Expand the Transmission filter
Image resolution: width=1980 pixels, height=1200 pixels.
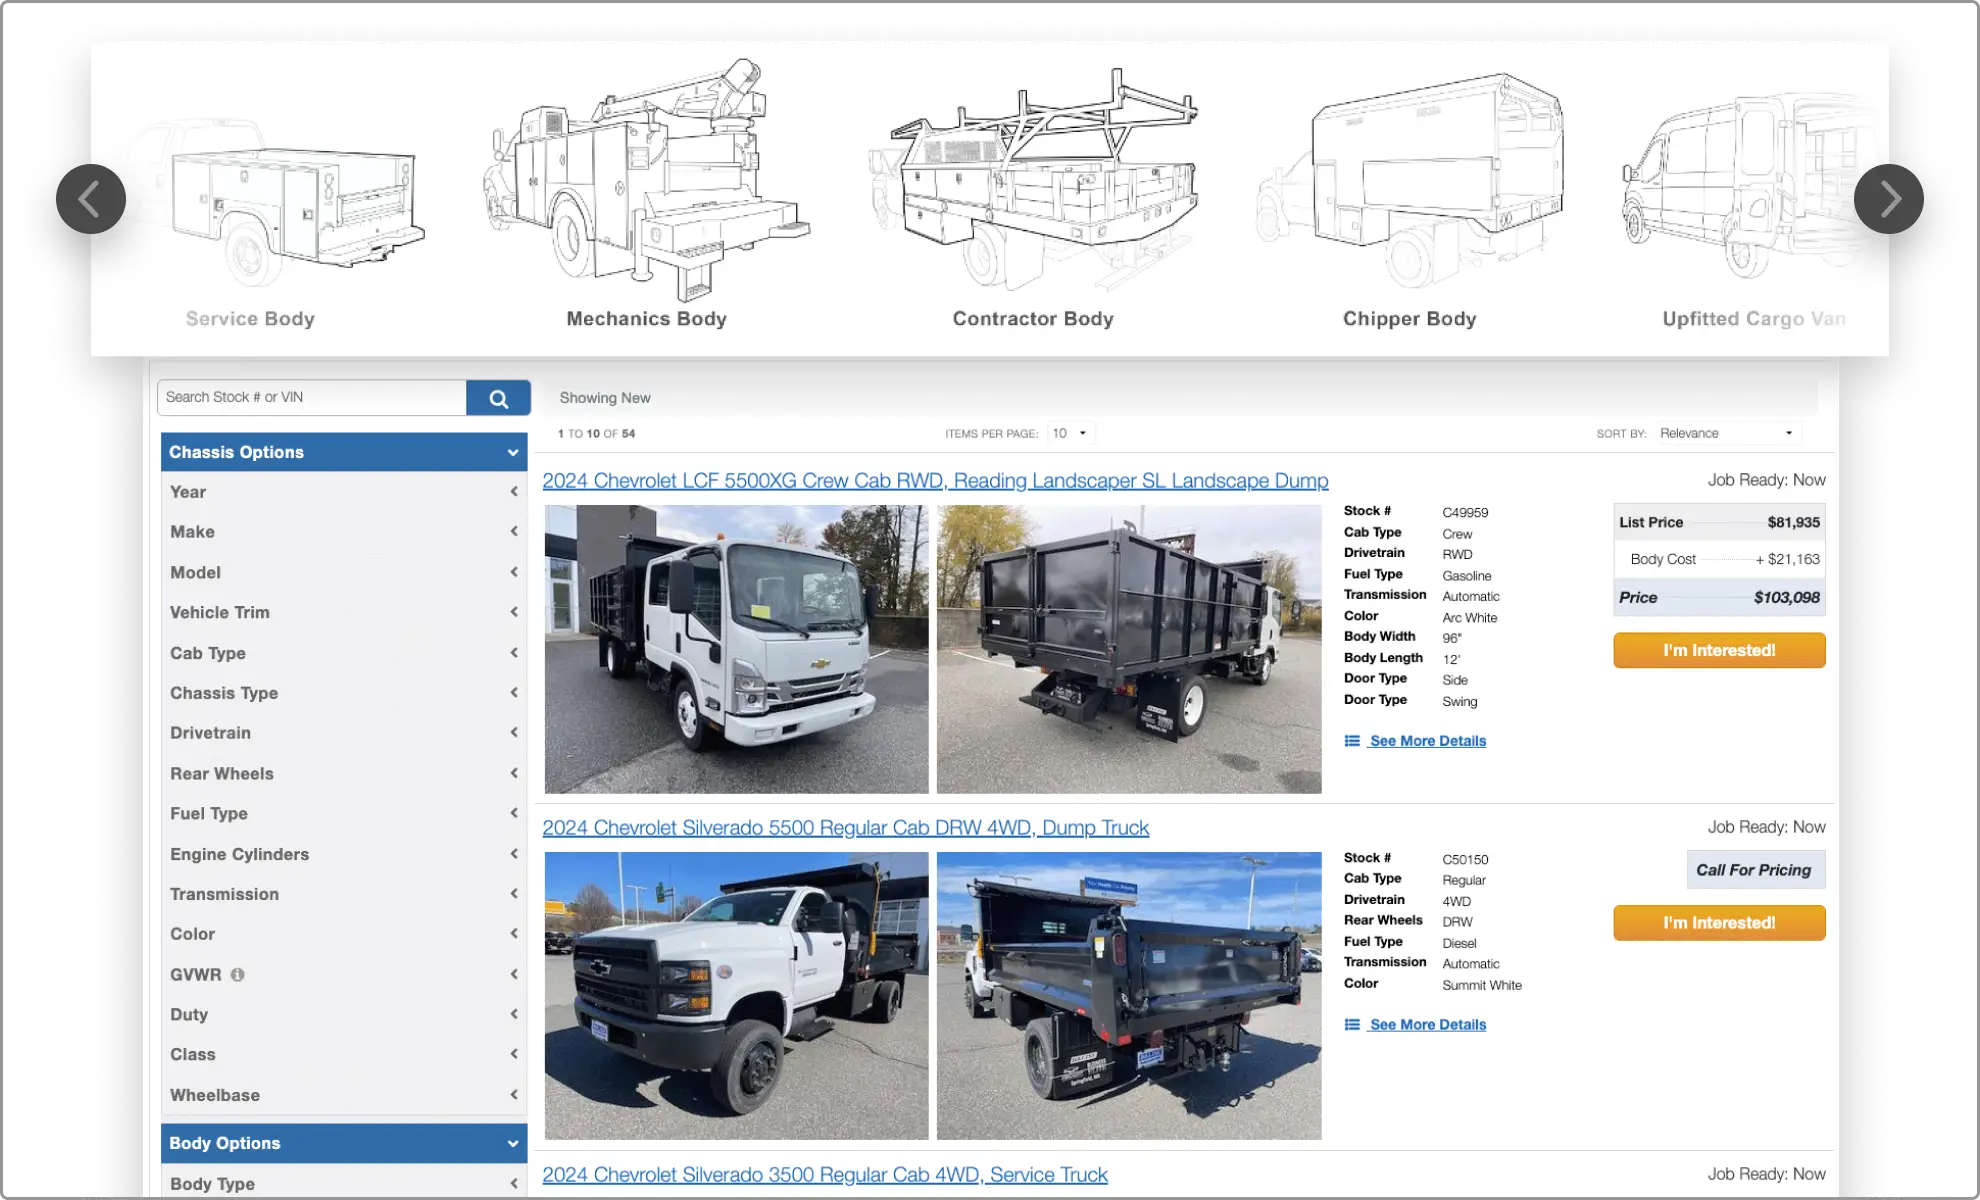(344, 894)
